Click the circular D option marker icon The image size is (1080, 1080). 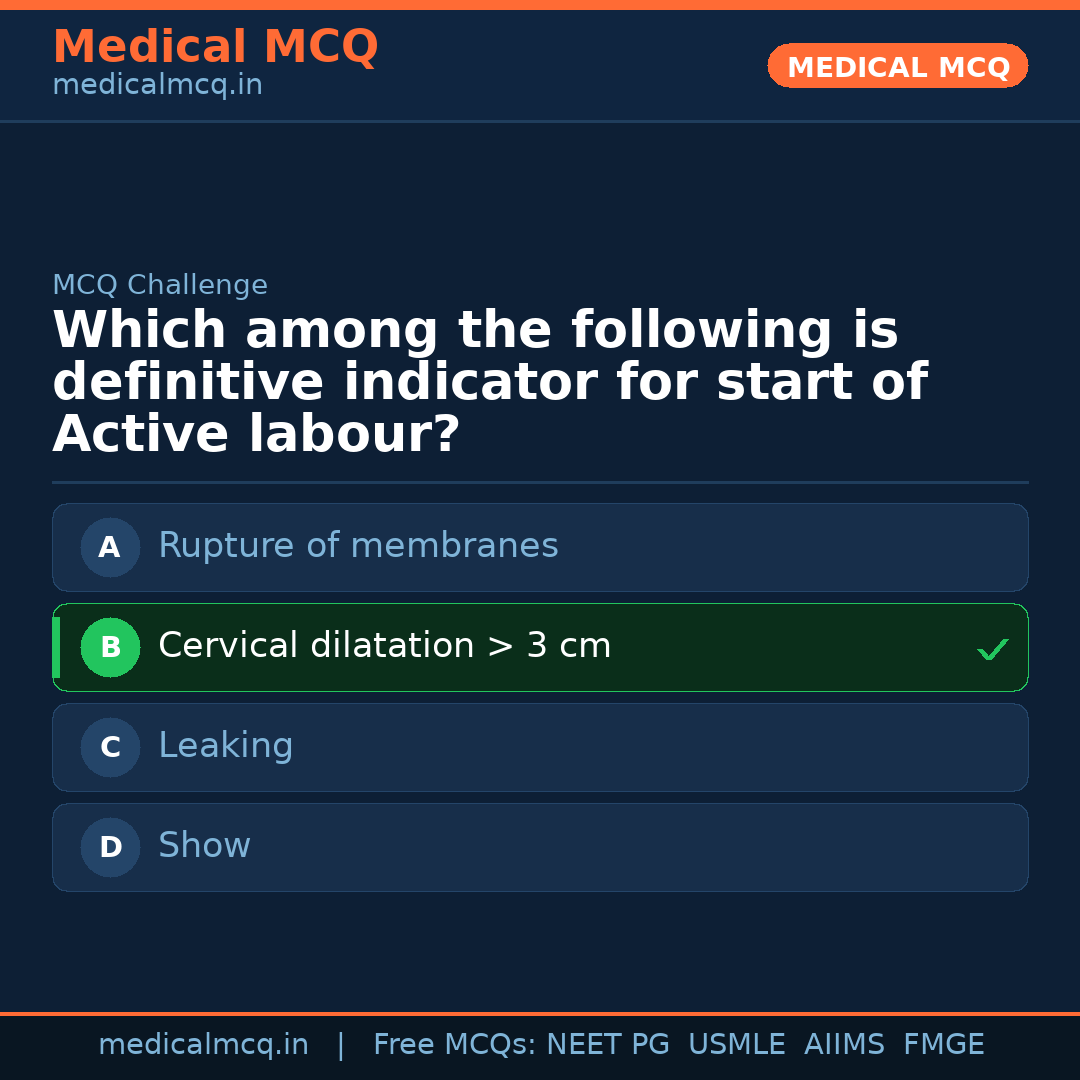pyautogui.click(x=110, y=847)
